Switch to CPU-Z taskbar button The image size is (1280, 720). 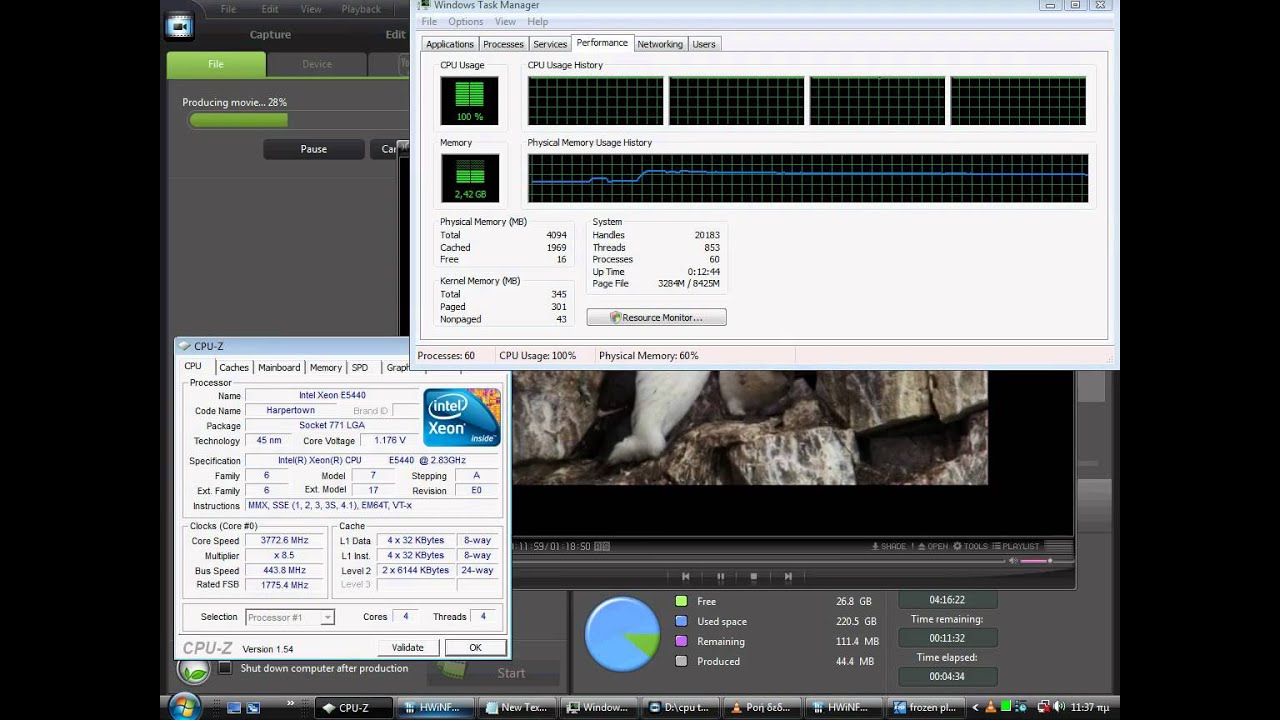click(354, 707)
